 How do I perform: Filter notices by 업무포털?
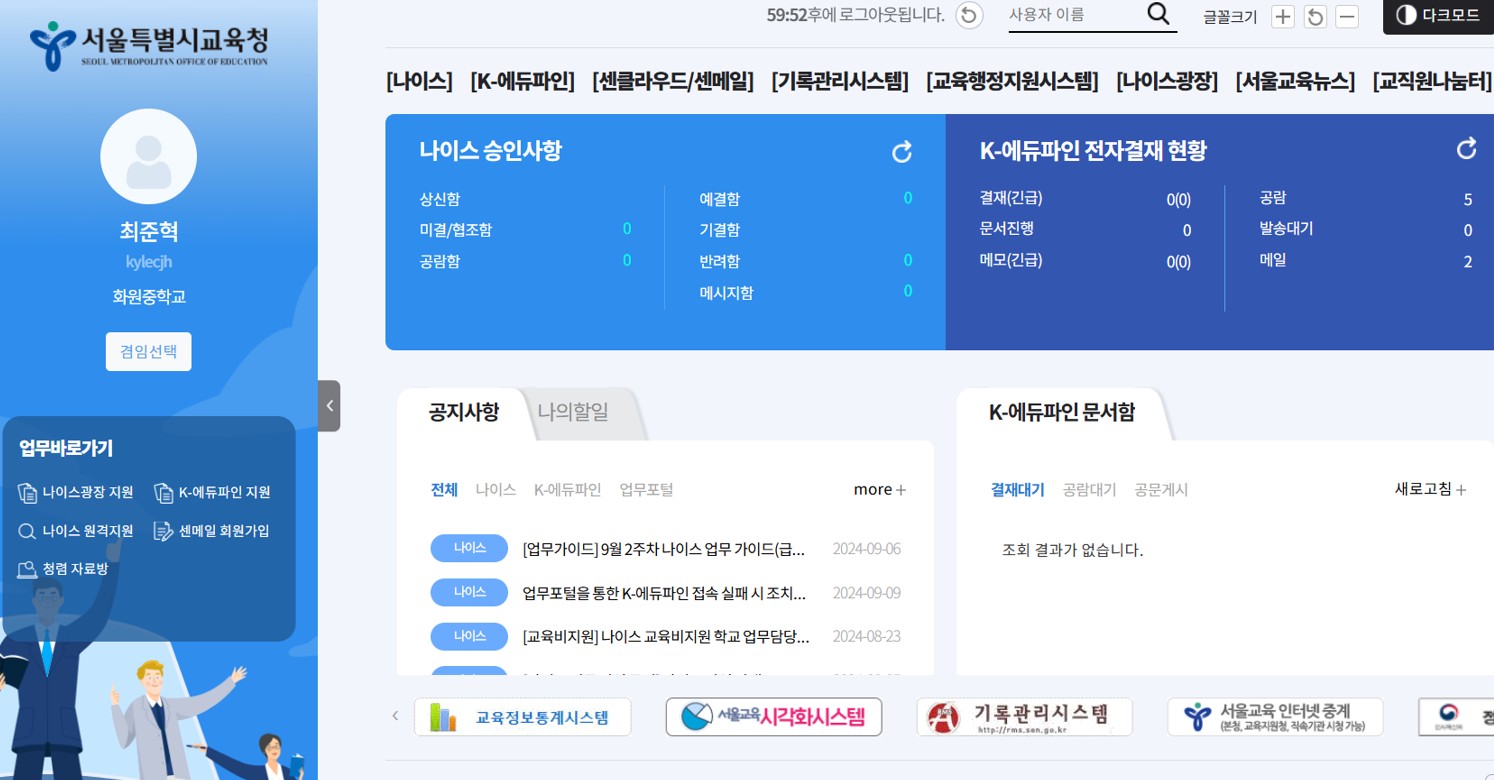[647, 490]
